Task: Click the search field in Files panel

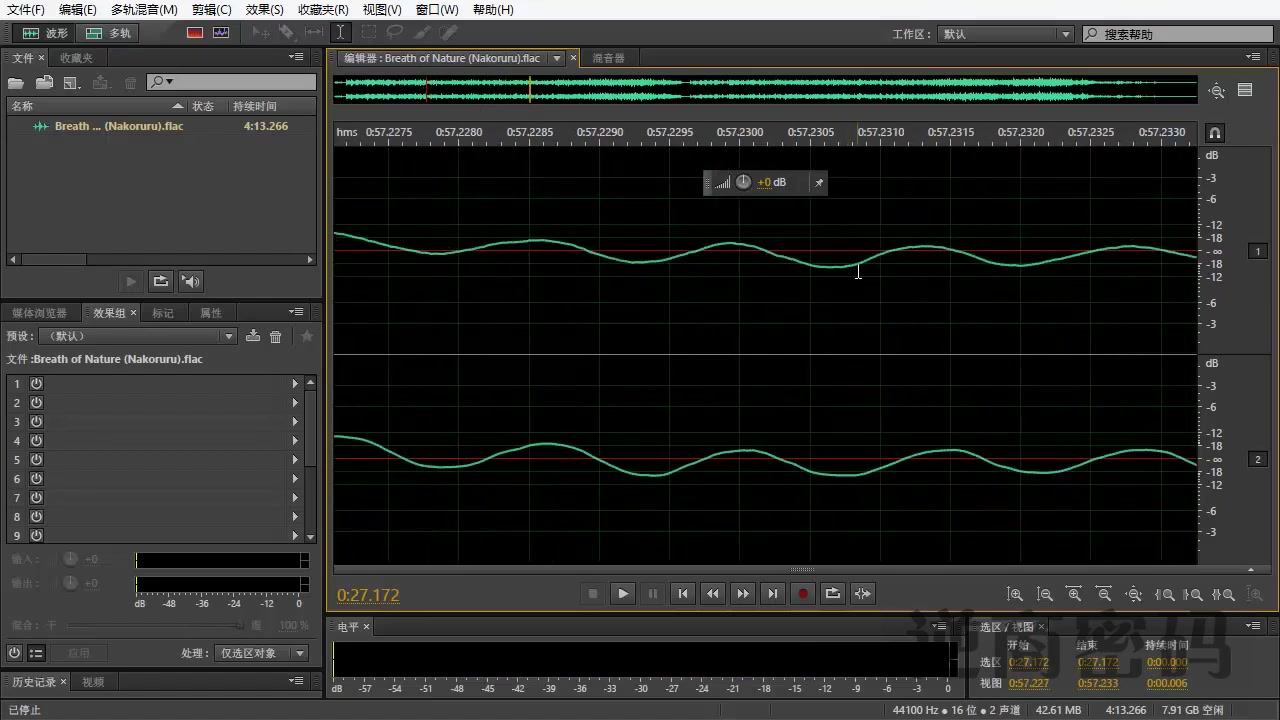Action: pyautogui.click(x=231, y=82)
